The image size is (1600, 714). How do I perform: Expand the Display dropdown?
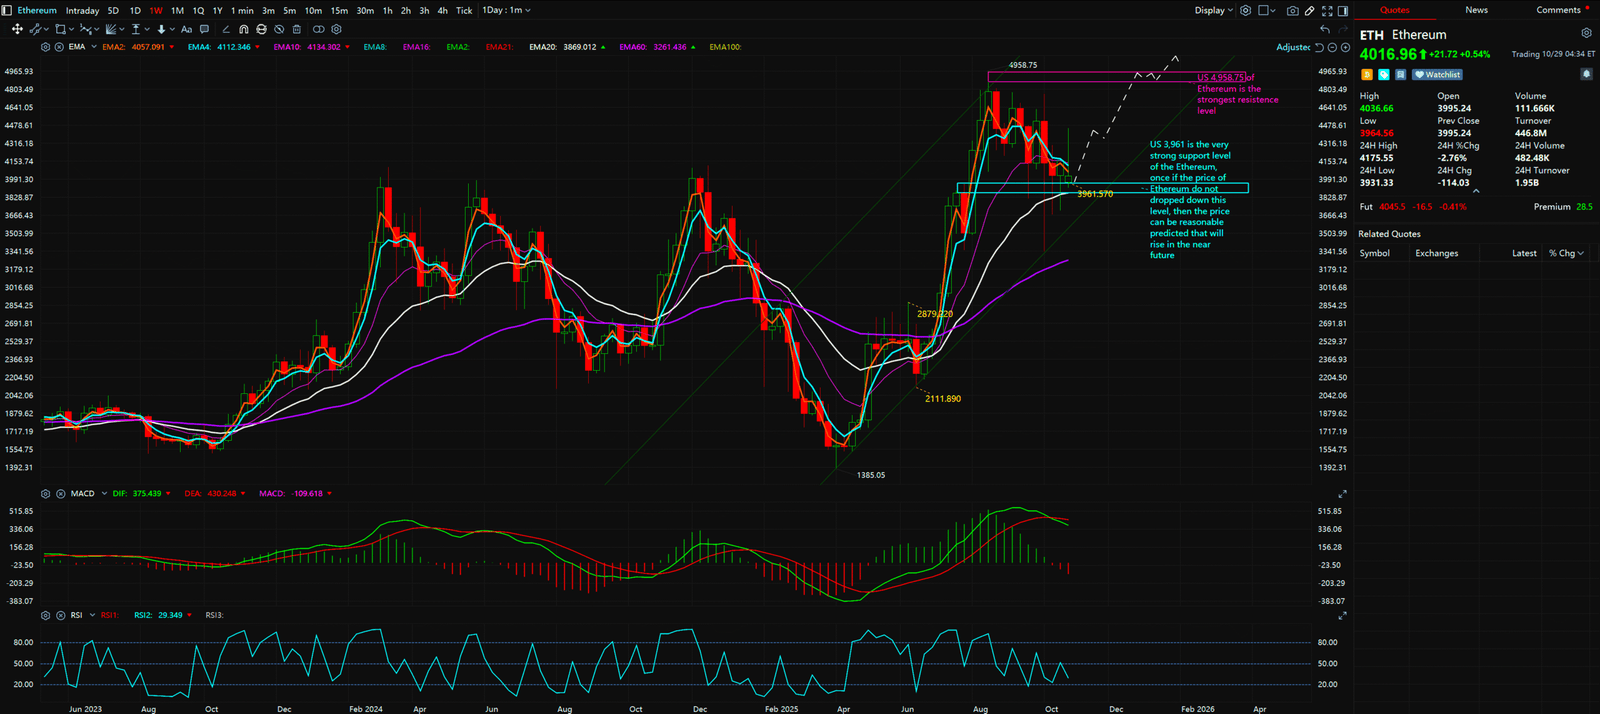pos(1213,11)
